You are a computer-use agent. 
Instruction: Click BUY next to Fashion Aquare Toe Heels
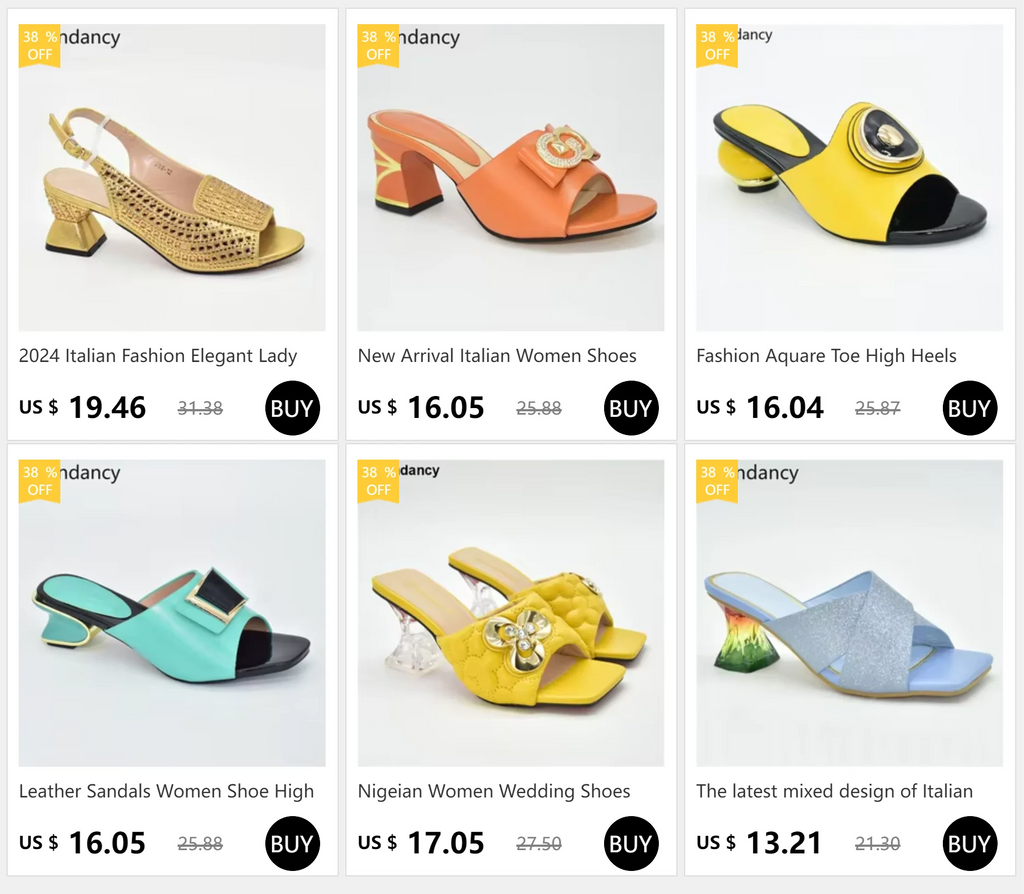click(x=969, y=408)
